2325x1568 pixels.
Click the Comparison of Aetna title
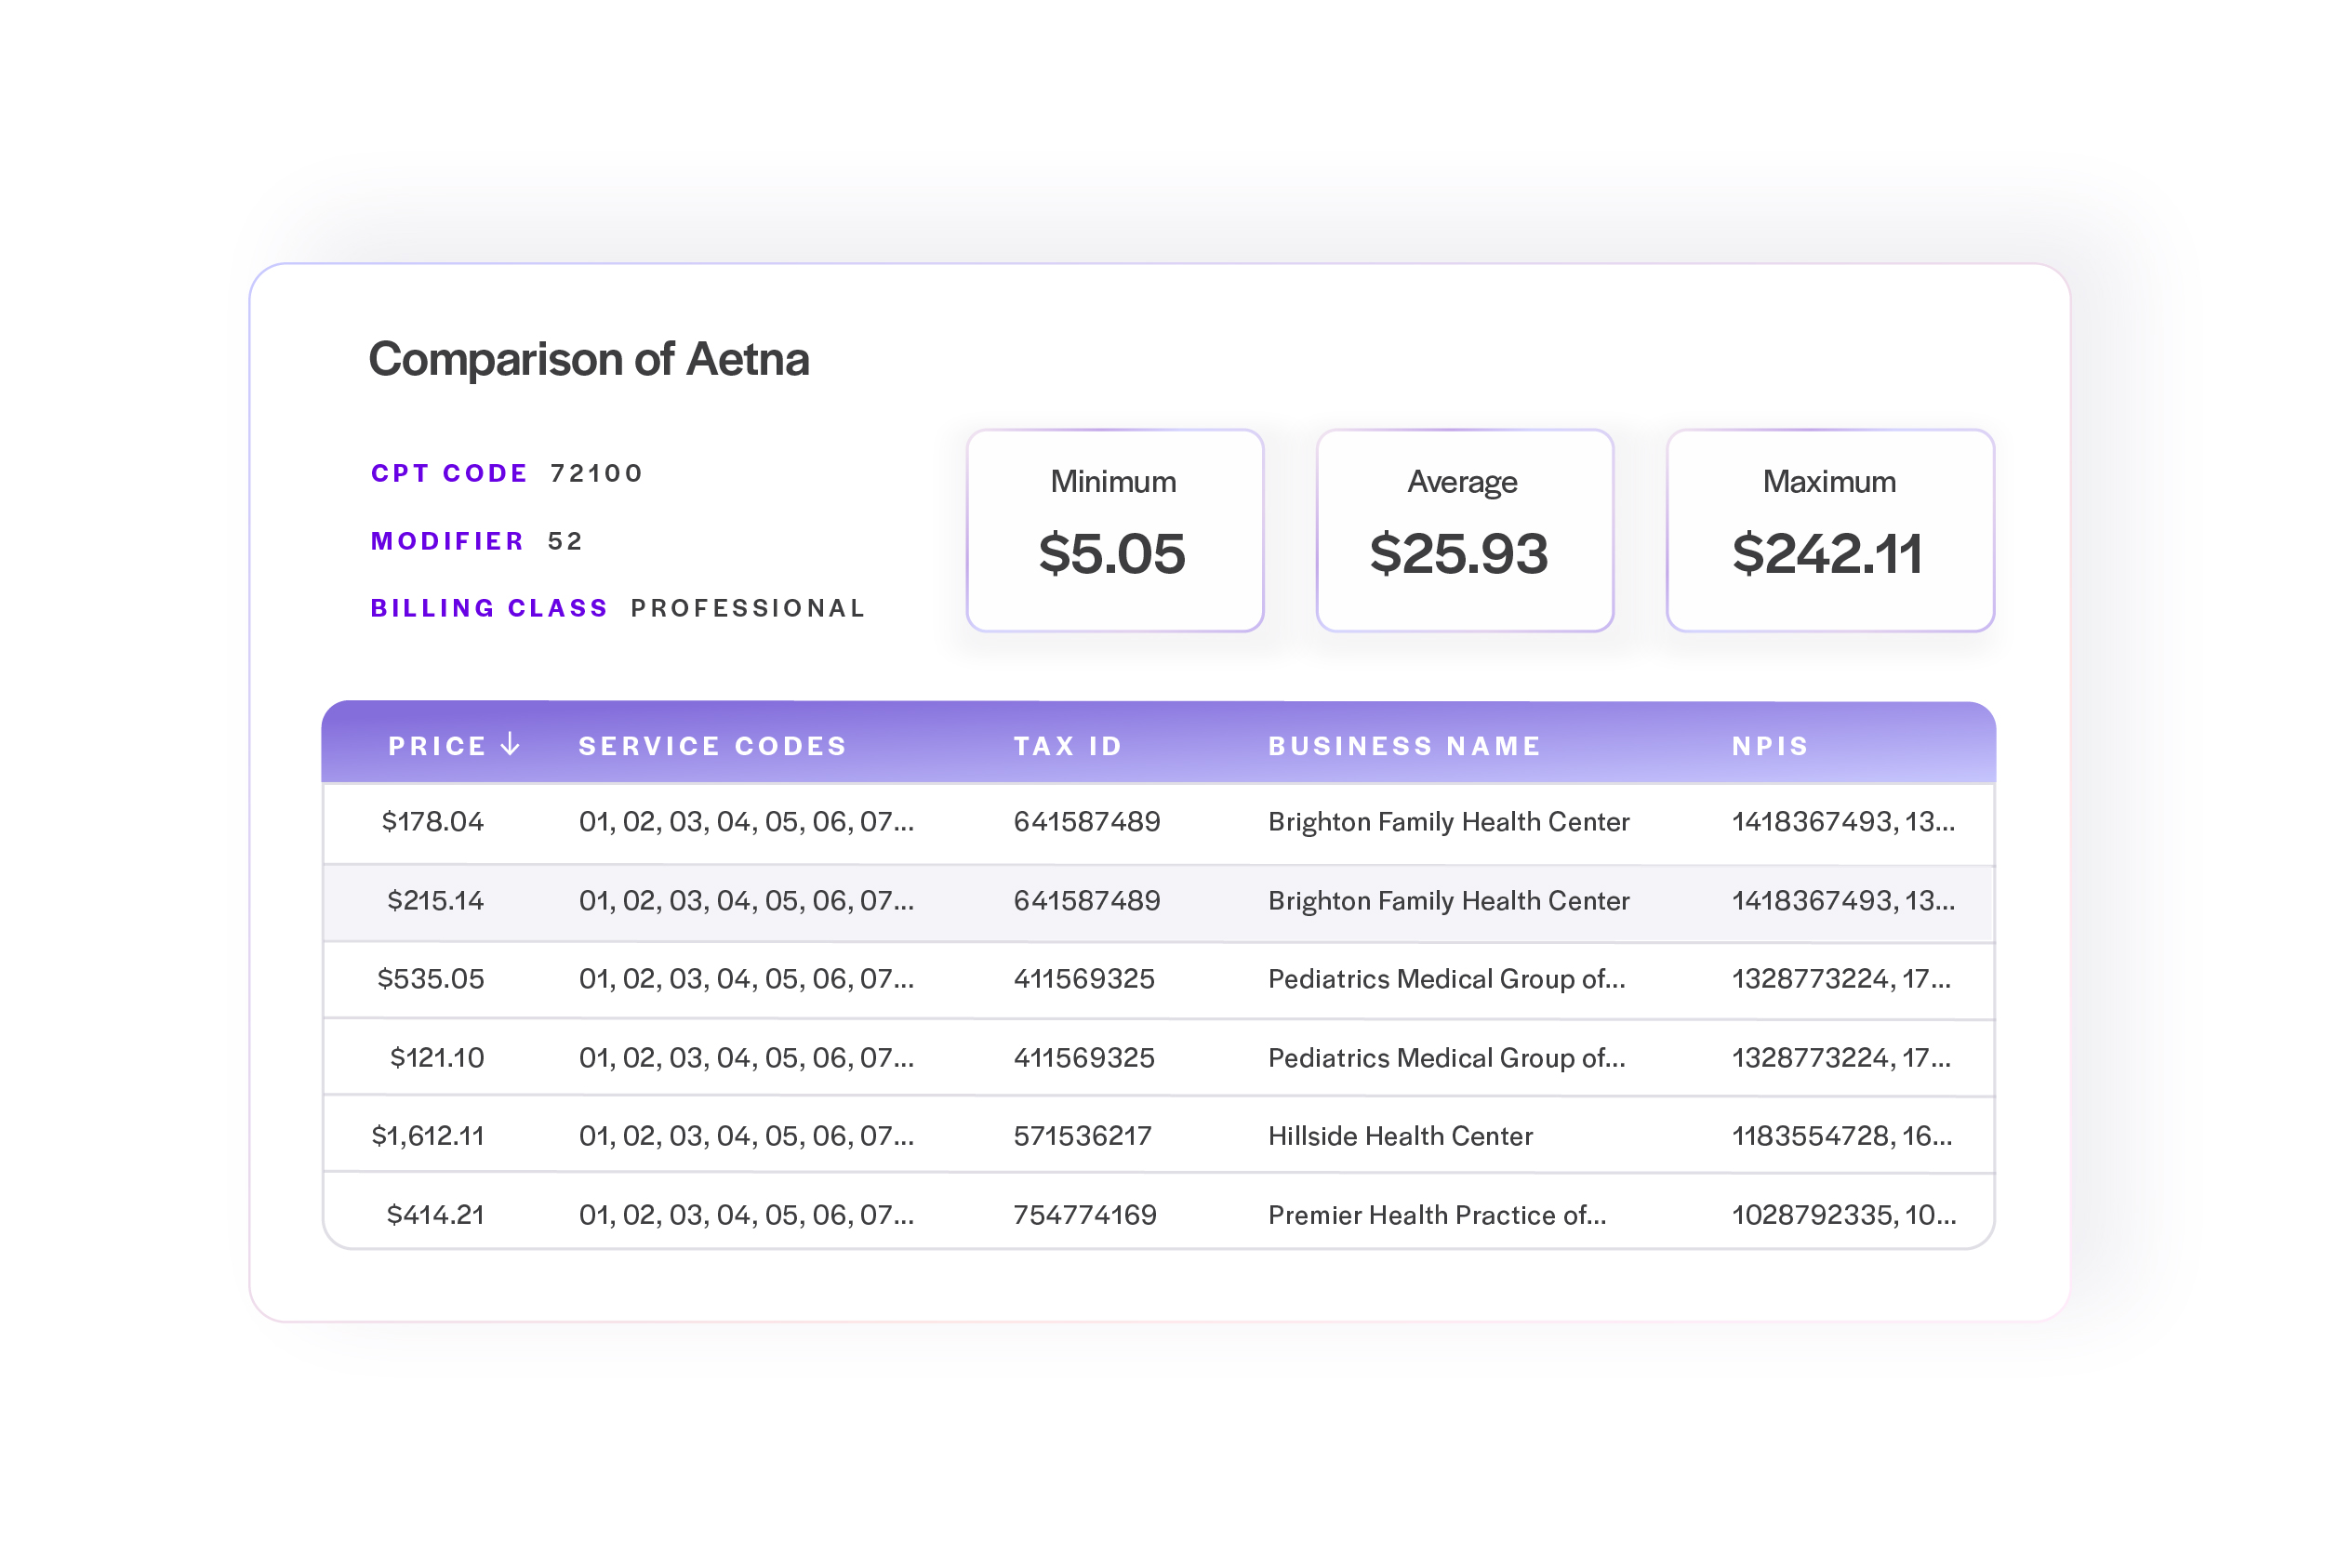588,359
